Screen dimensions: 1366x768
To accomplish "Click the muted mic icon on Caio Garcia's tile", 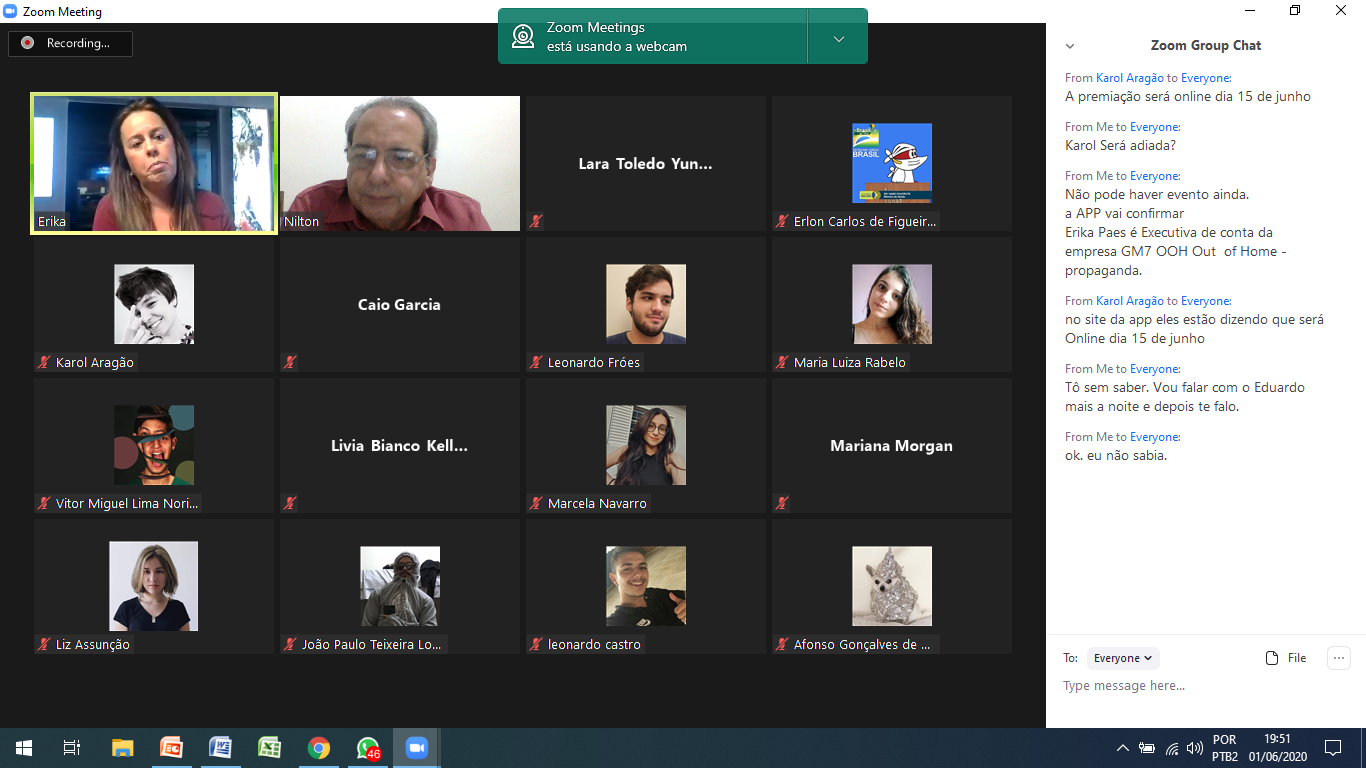I will pos(290,362).
